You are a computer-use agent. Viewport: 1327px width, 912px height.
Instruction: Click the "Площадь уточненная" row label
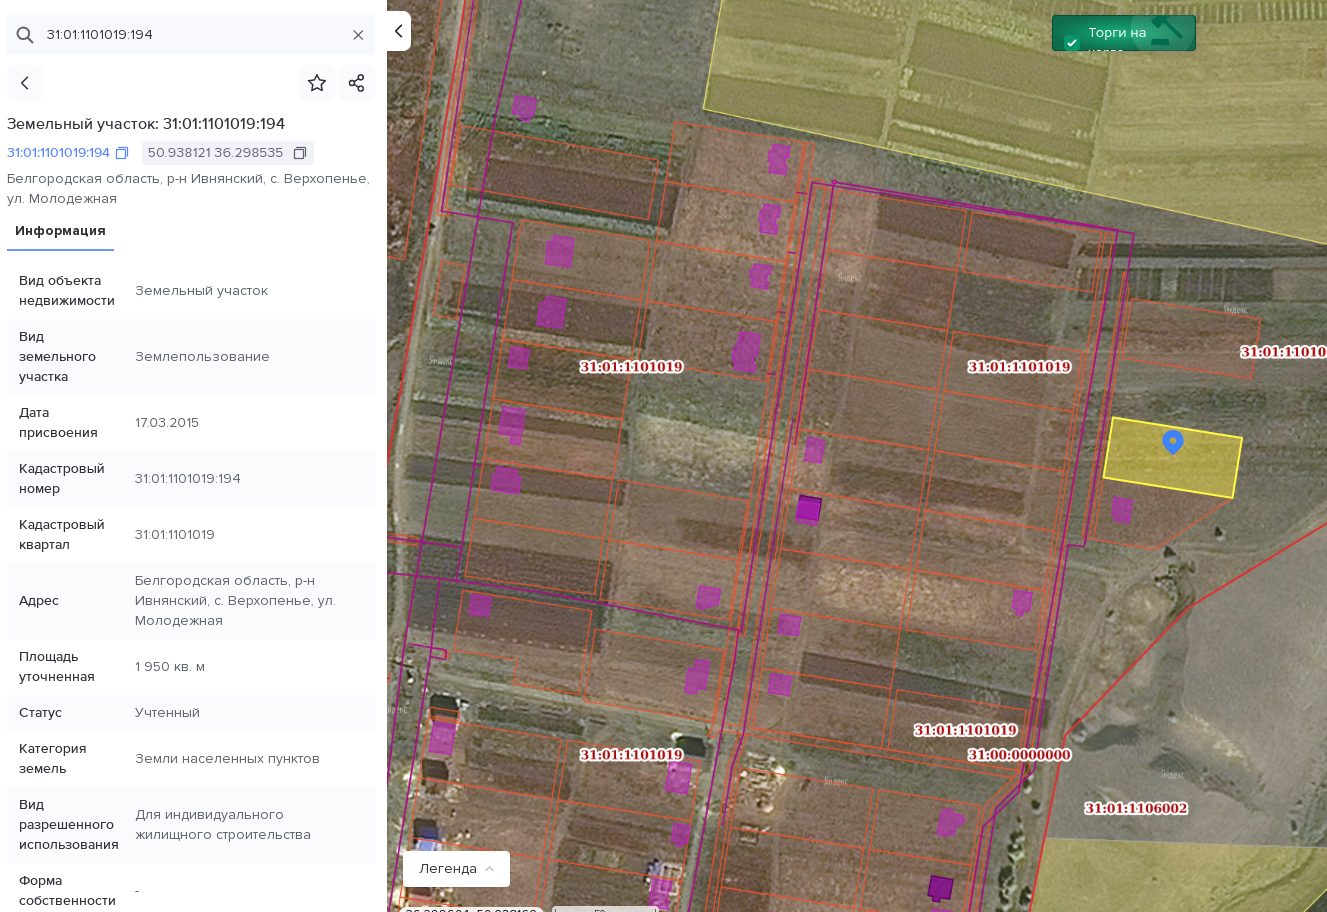coord(57,667)
